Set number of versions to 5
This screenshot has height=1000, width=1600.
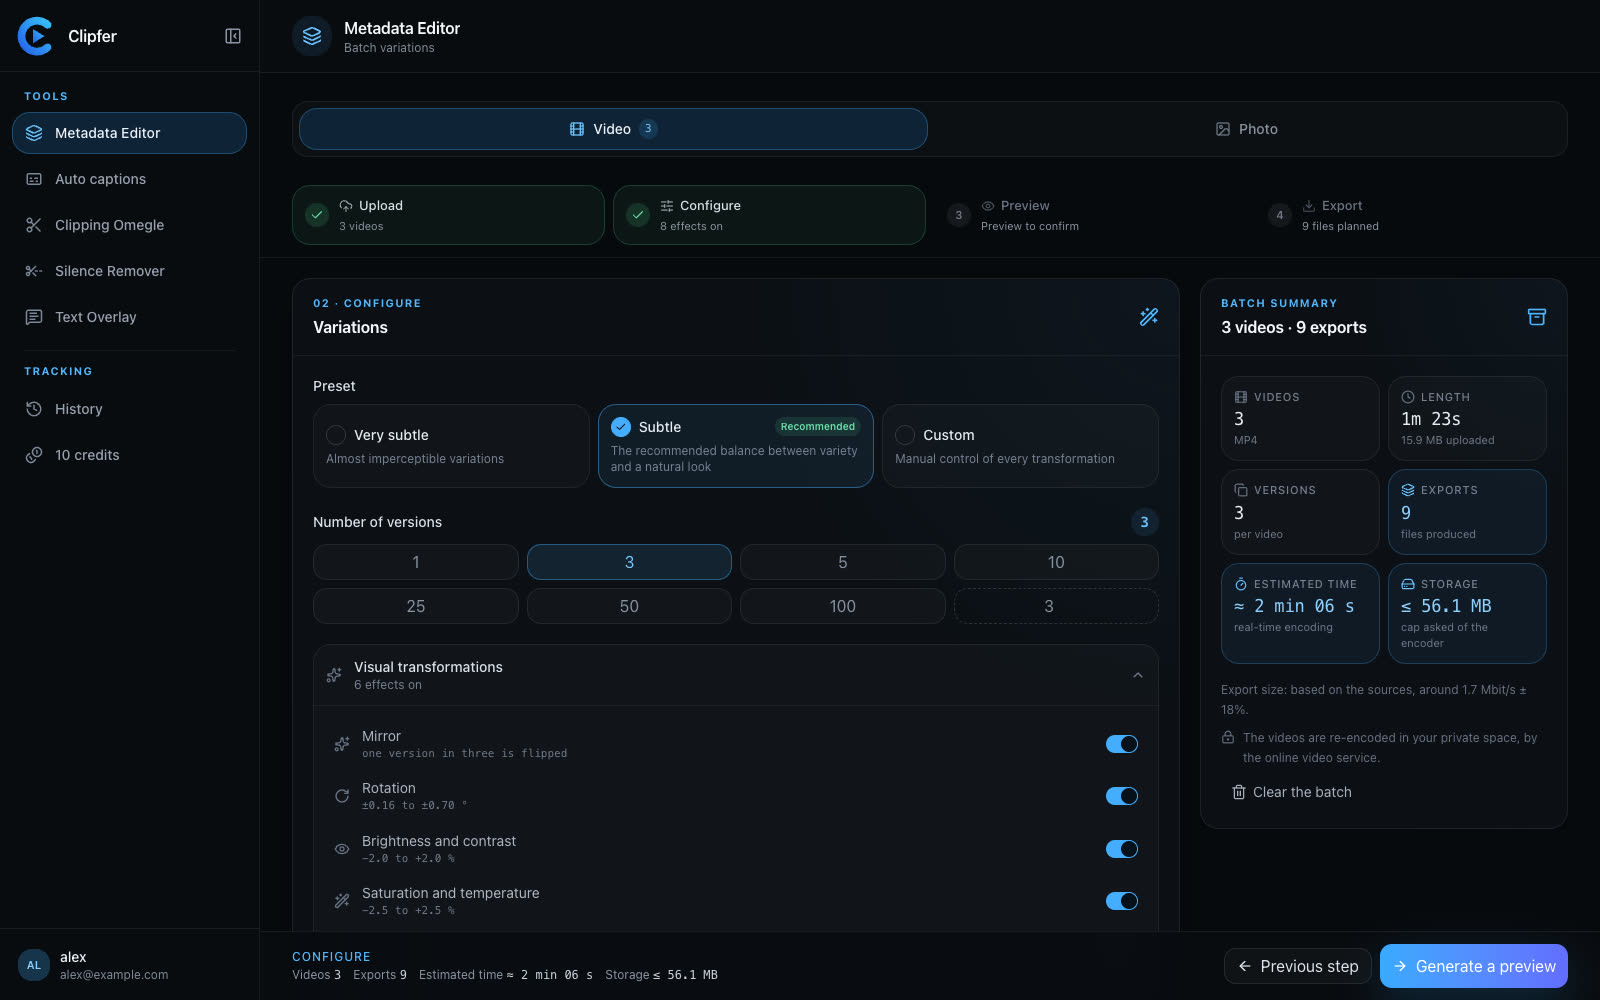click(843, 562)
